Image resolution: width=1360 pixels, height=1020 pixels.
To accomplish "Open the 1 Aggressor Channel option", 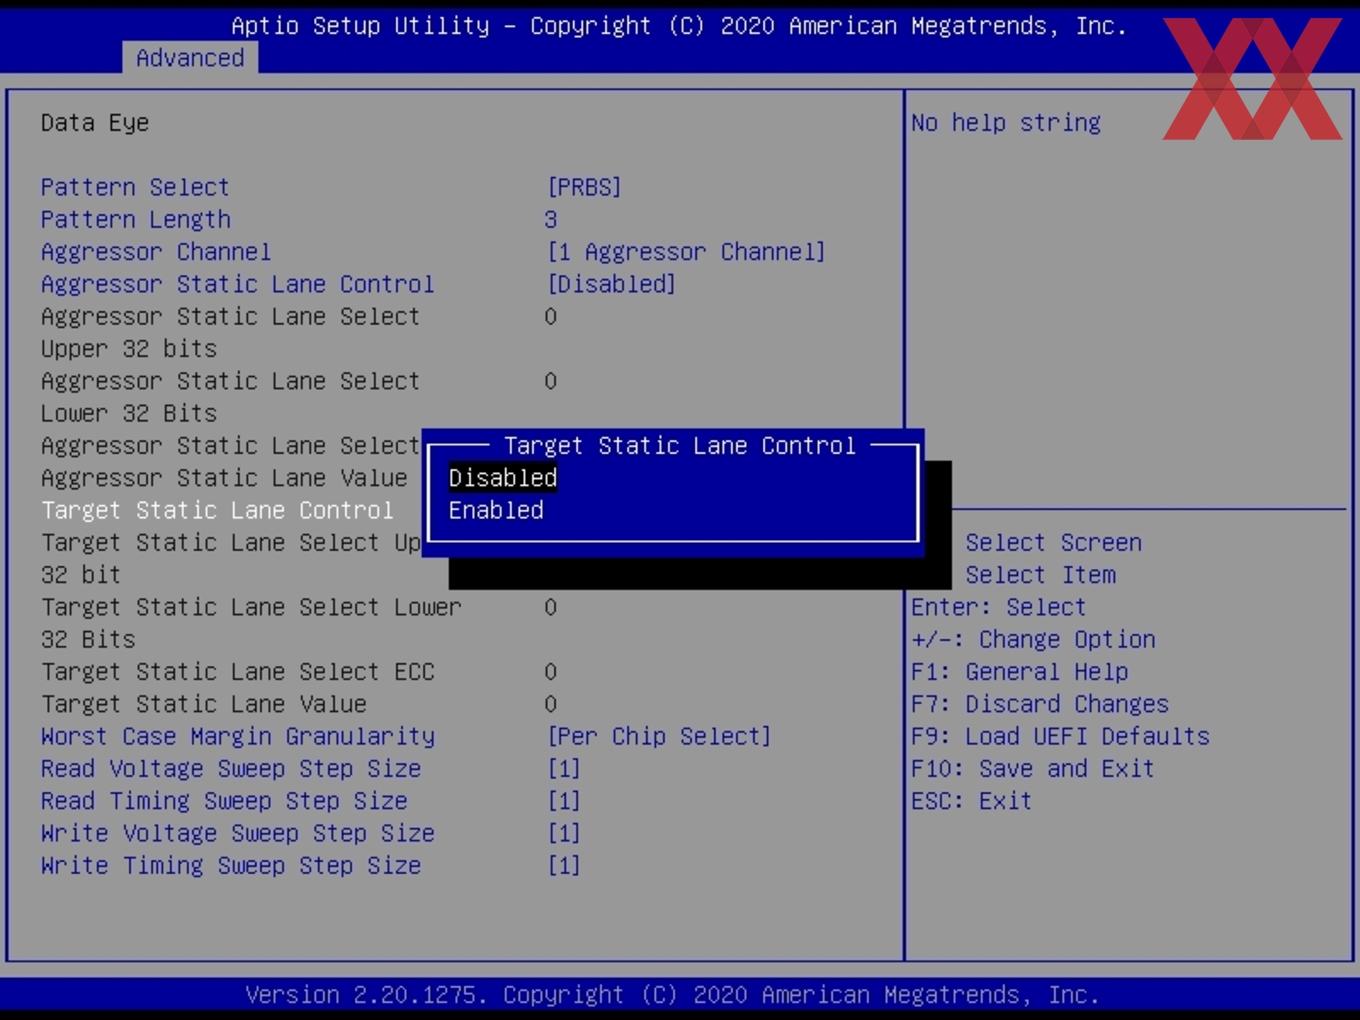I will coord(686,251).
